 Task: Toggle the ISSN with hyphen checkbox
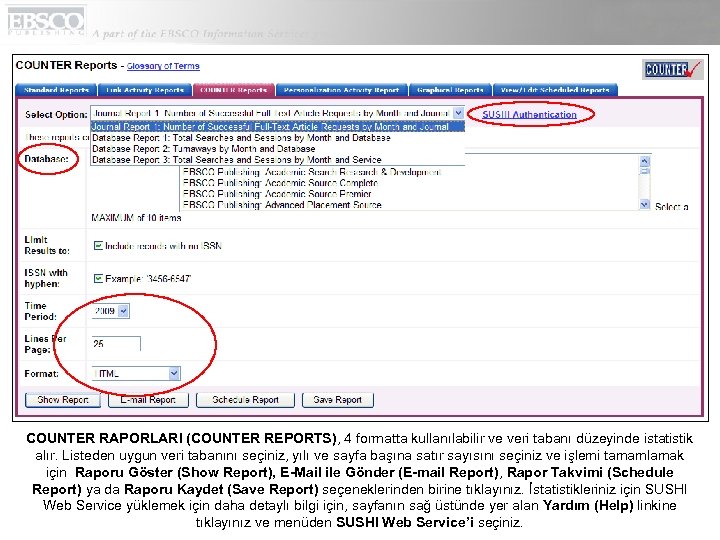(98, 278)
